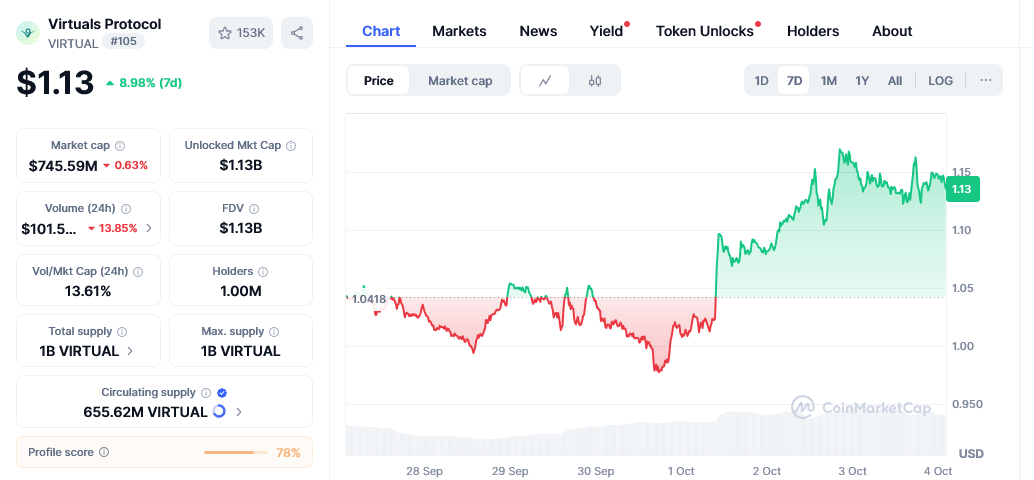1034x480 pixels.
Task: Click the Profile score progress bar
Action: [x=229, y=453]
